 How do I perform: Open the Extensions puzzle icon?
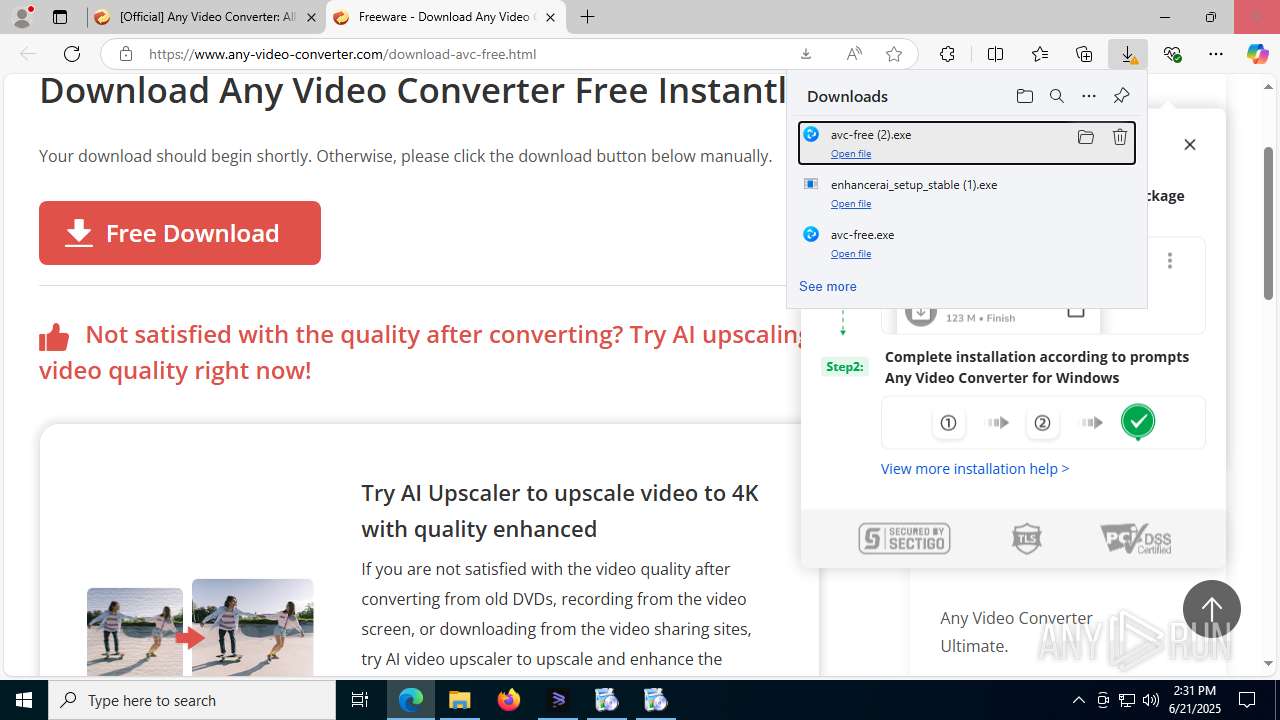coord(947,54)
